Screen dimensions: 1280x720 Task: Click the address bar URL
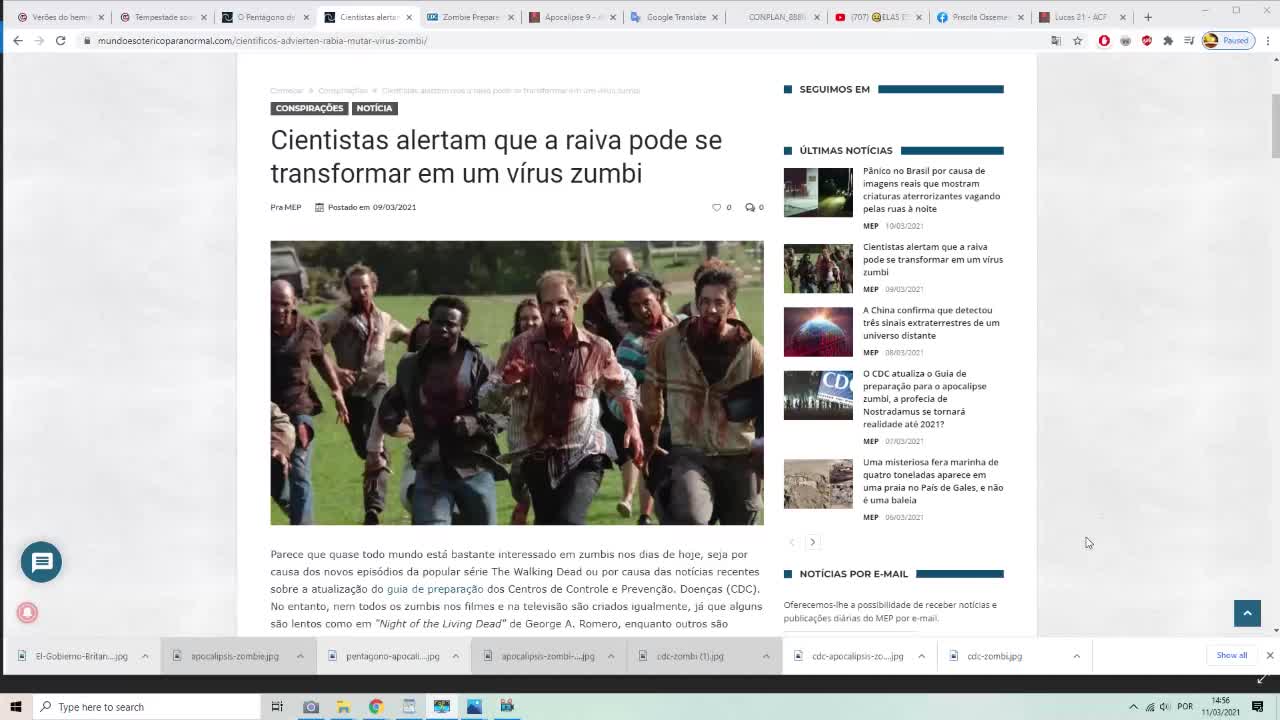point(262,41)
